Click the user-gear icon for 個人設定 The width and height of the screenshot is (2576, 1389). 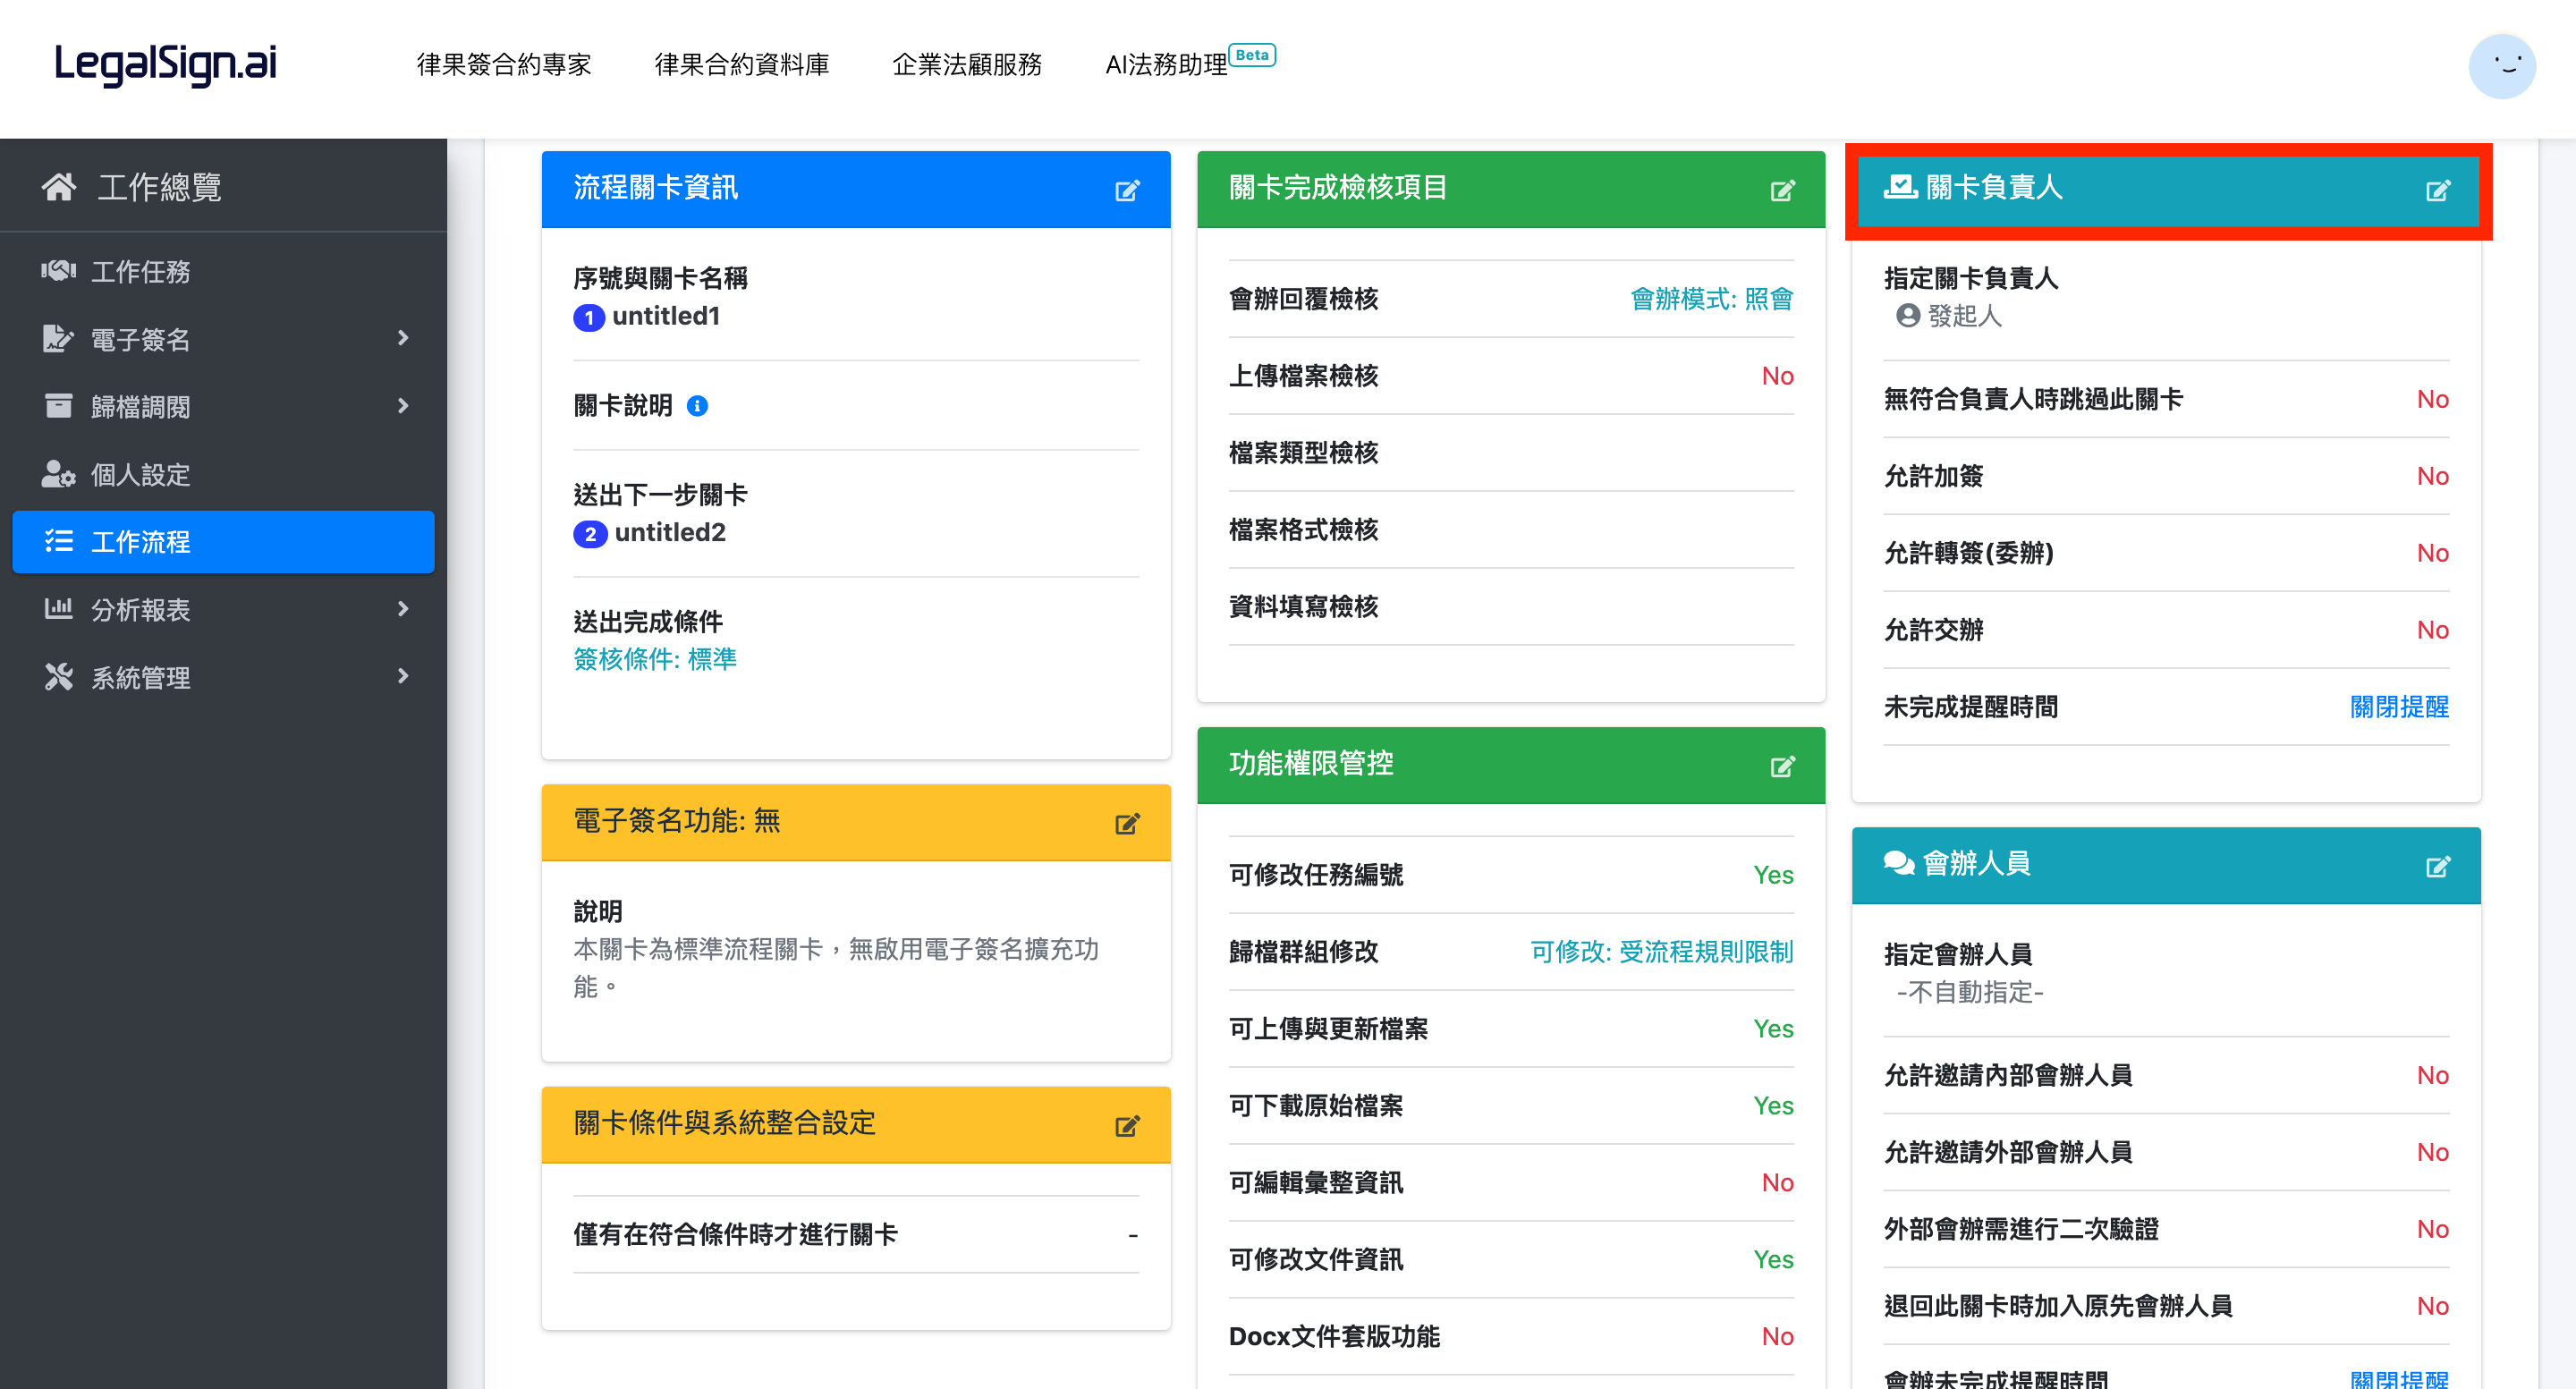(x=58, y=474)
